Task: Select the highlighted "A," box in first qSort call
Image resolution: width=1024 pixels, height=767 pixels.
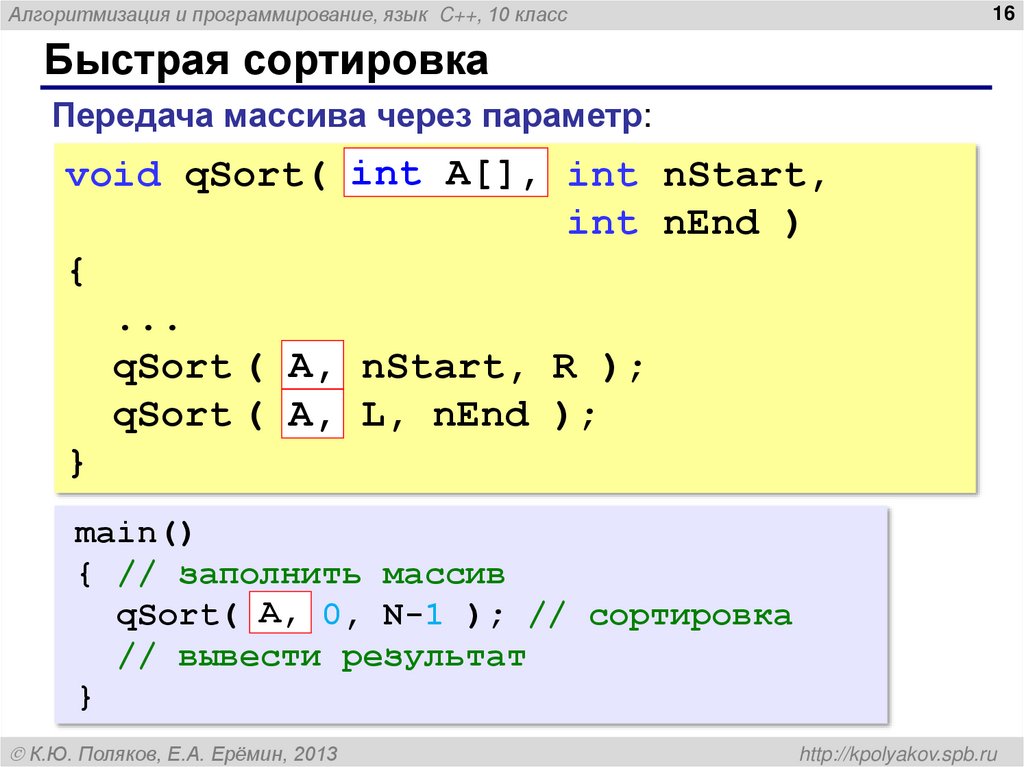Action: click(x=311, y=366)
